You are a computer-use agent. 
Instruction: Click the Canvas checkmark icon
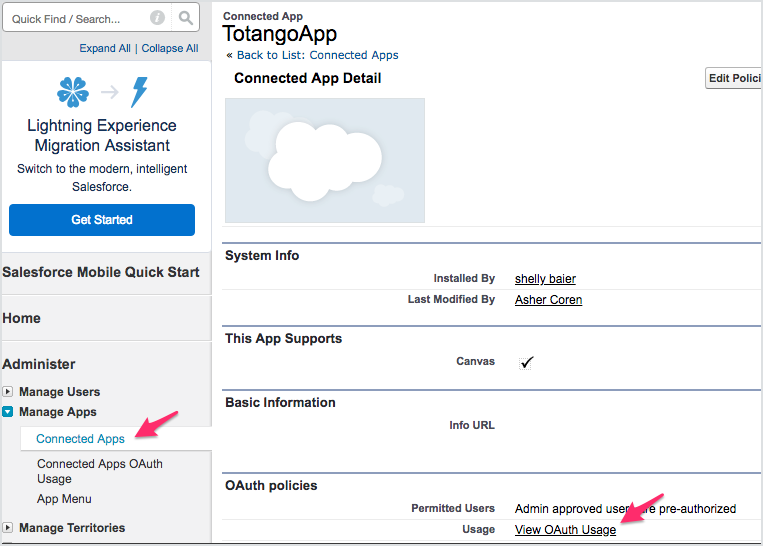pos(526,362)
